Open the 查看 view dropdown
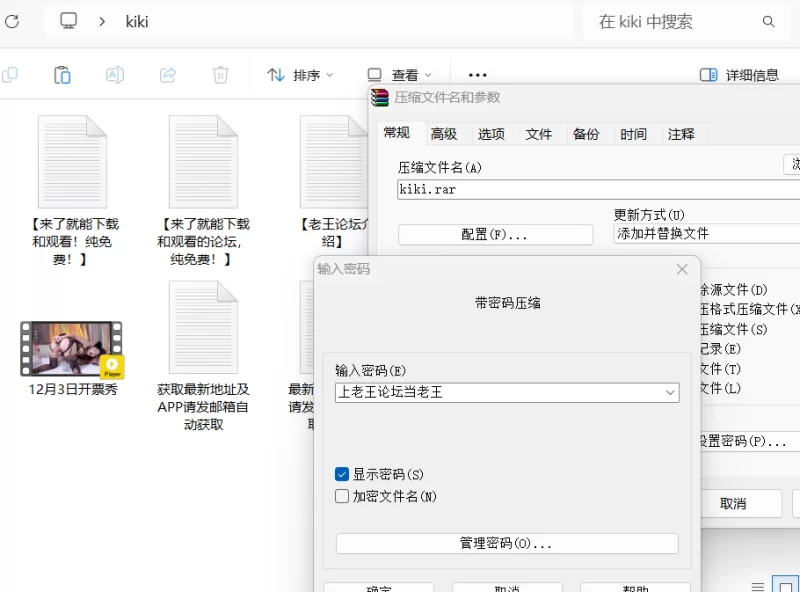The height and width of the screenshot is (592, 800). 399,75
